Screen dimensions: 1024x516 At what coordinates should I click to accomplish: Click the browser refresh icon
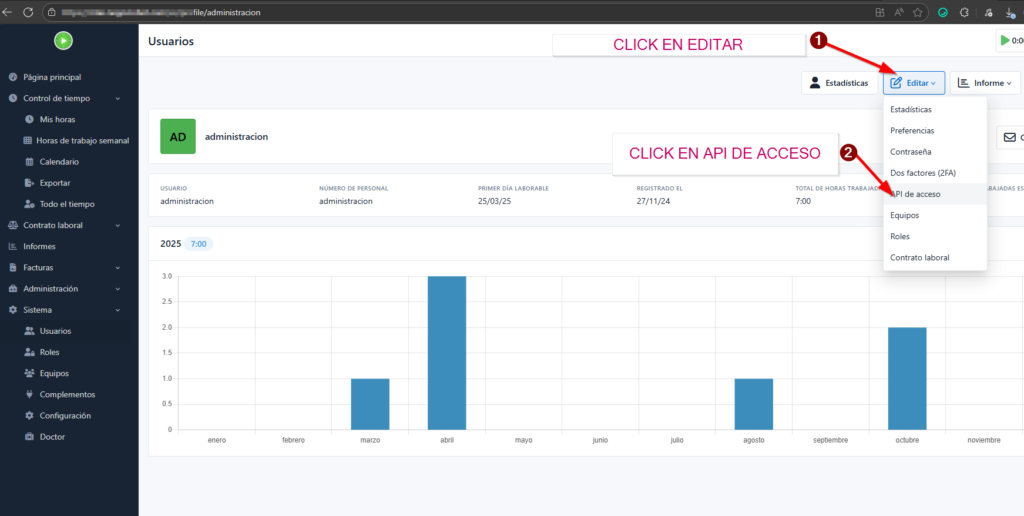point(27,11)
